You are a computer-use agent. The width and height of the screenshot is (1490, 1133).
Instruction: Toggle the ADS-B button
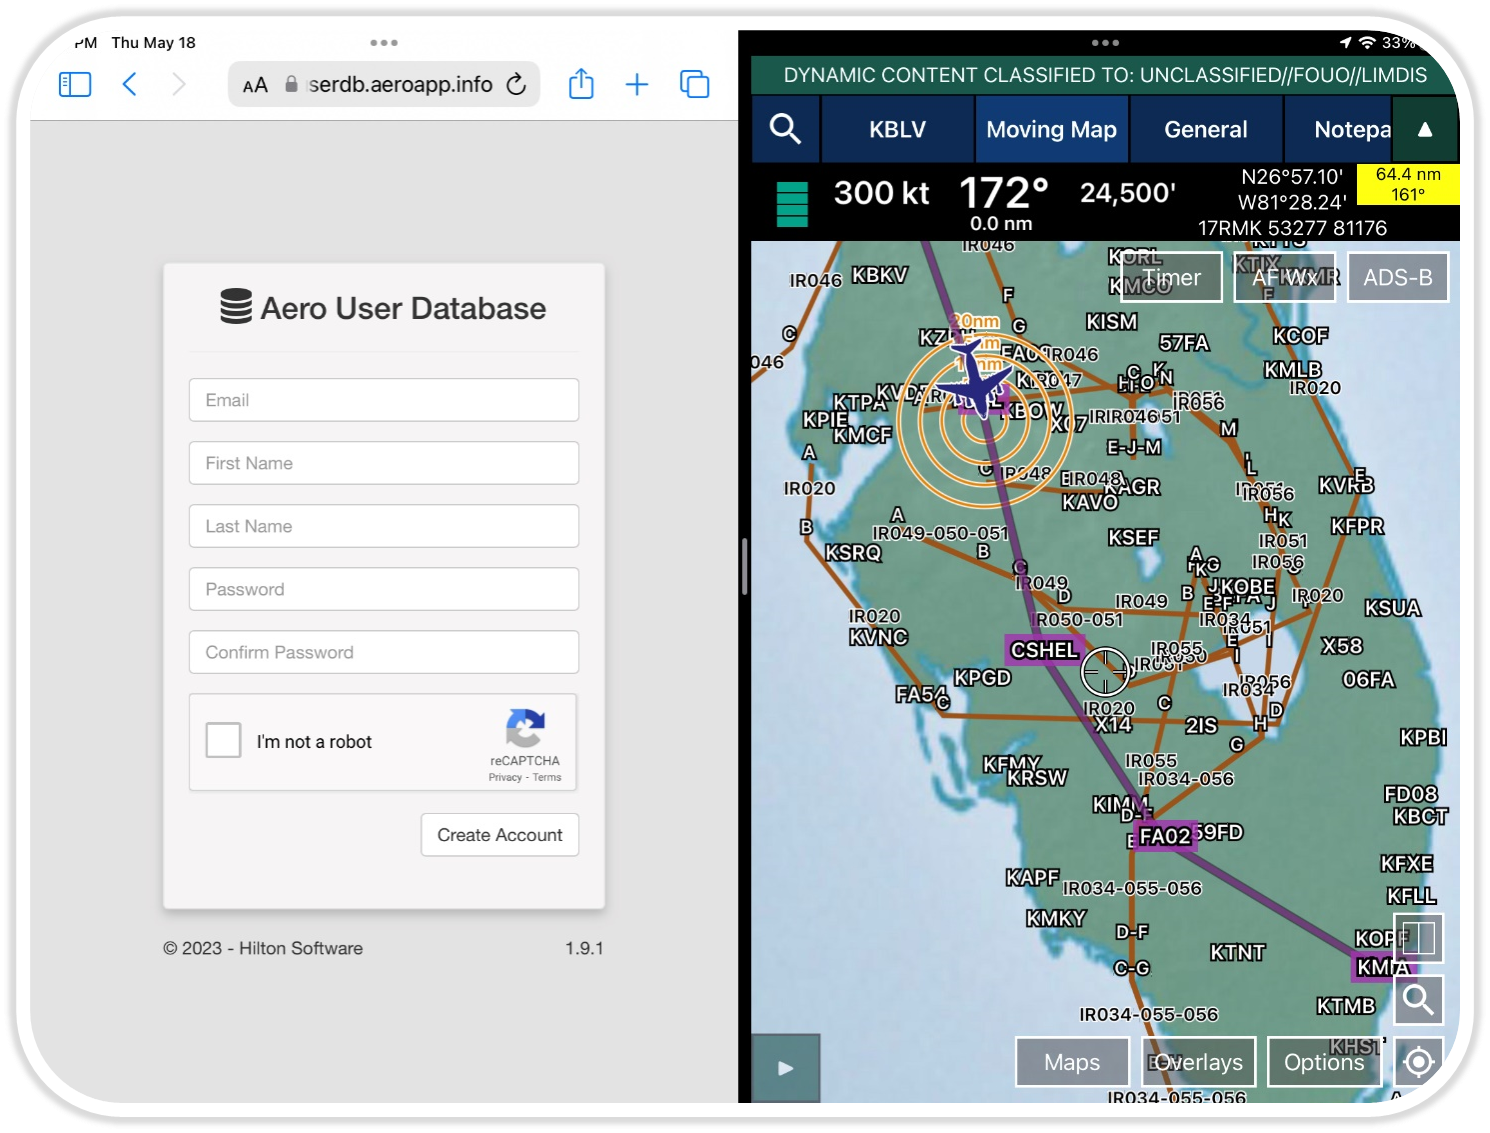(x=1398, y=277)
